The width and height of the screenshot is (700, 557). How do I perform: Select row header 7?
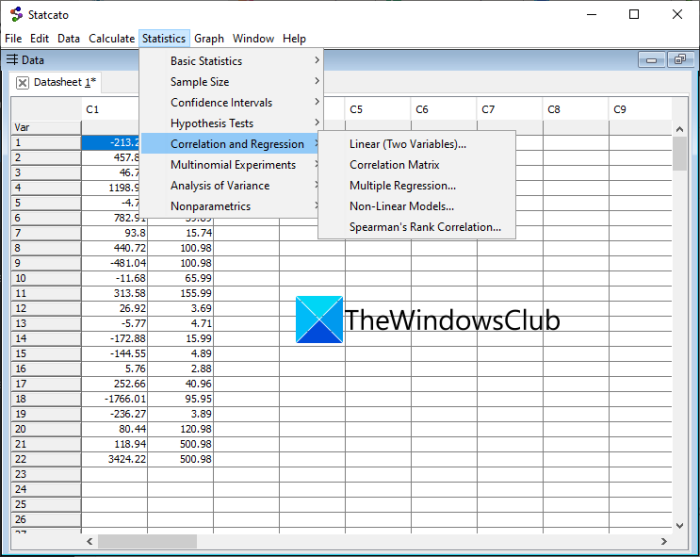46,233
